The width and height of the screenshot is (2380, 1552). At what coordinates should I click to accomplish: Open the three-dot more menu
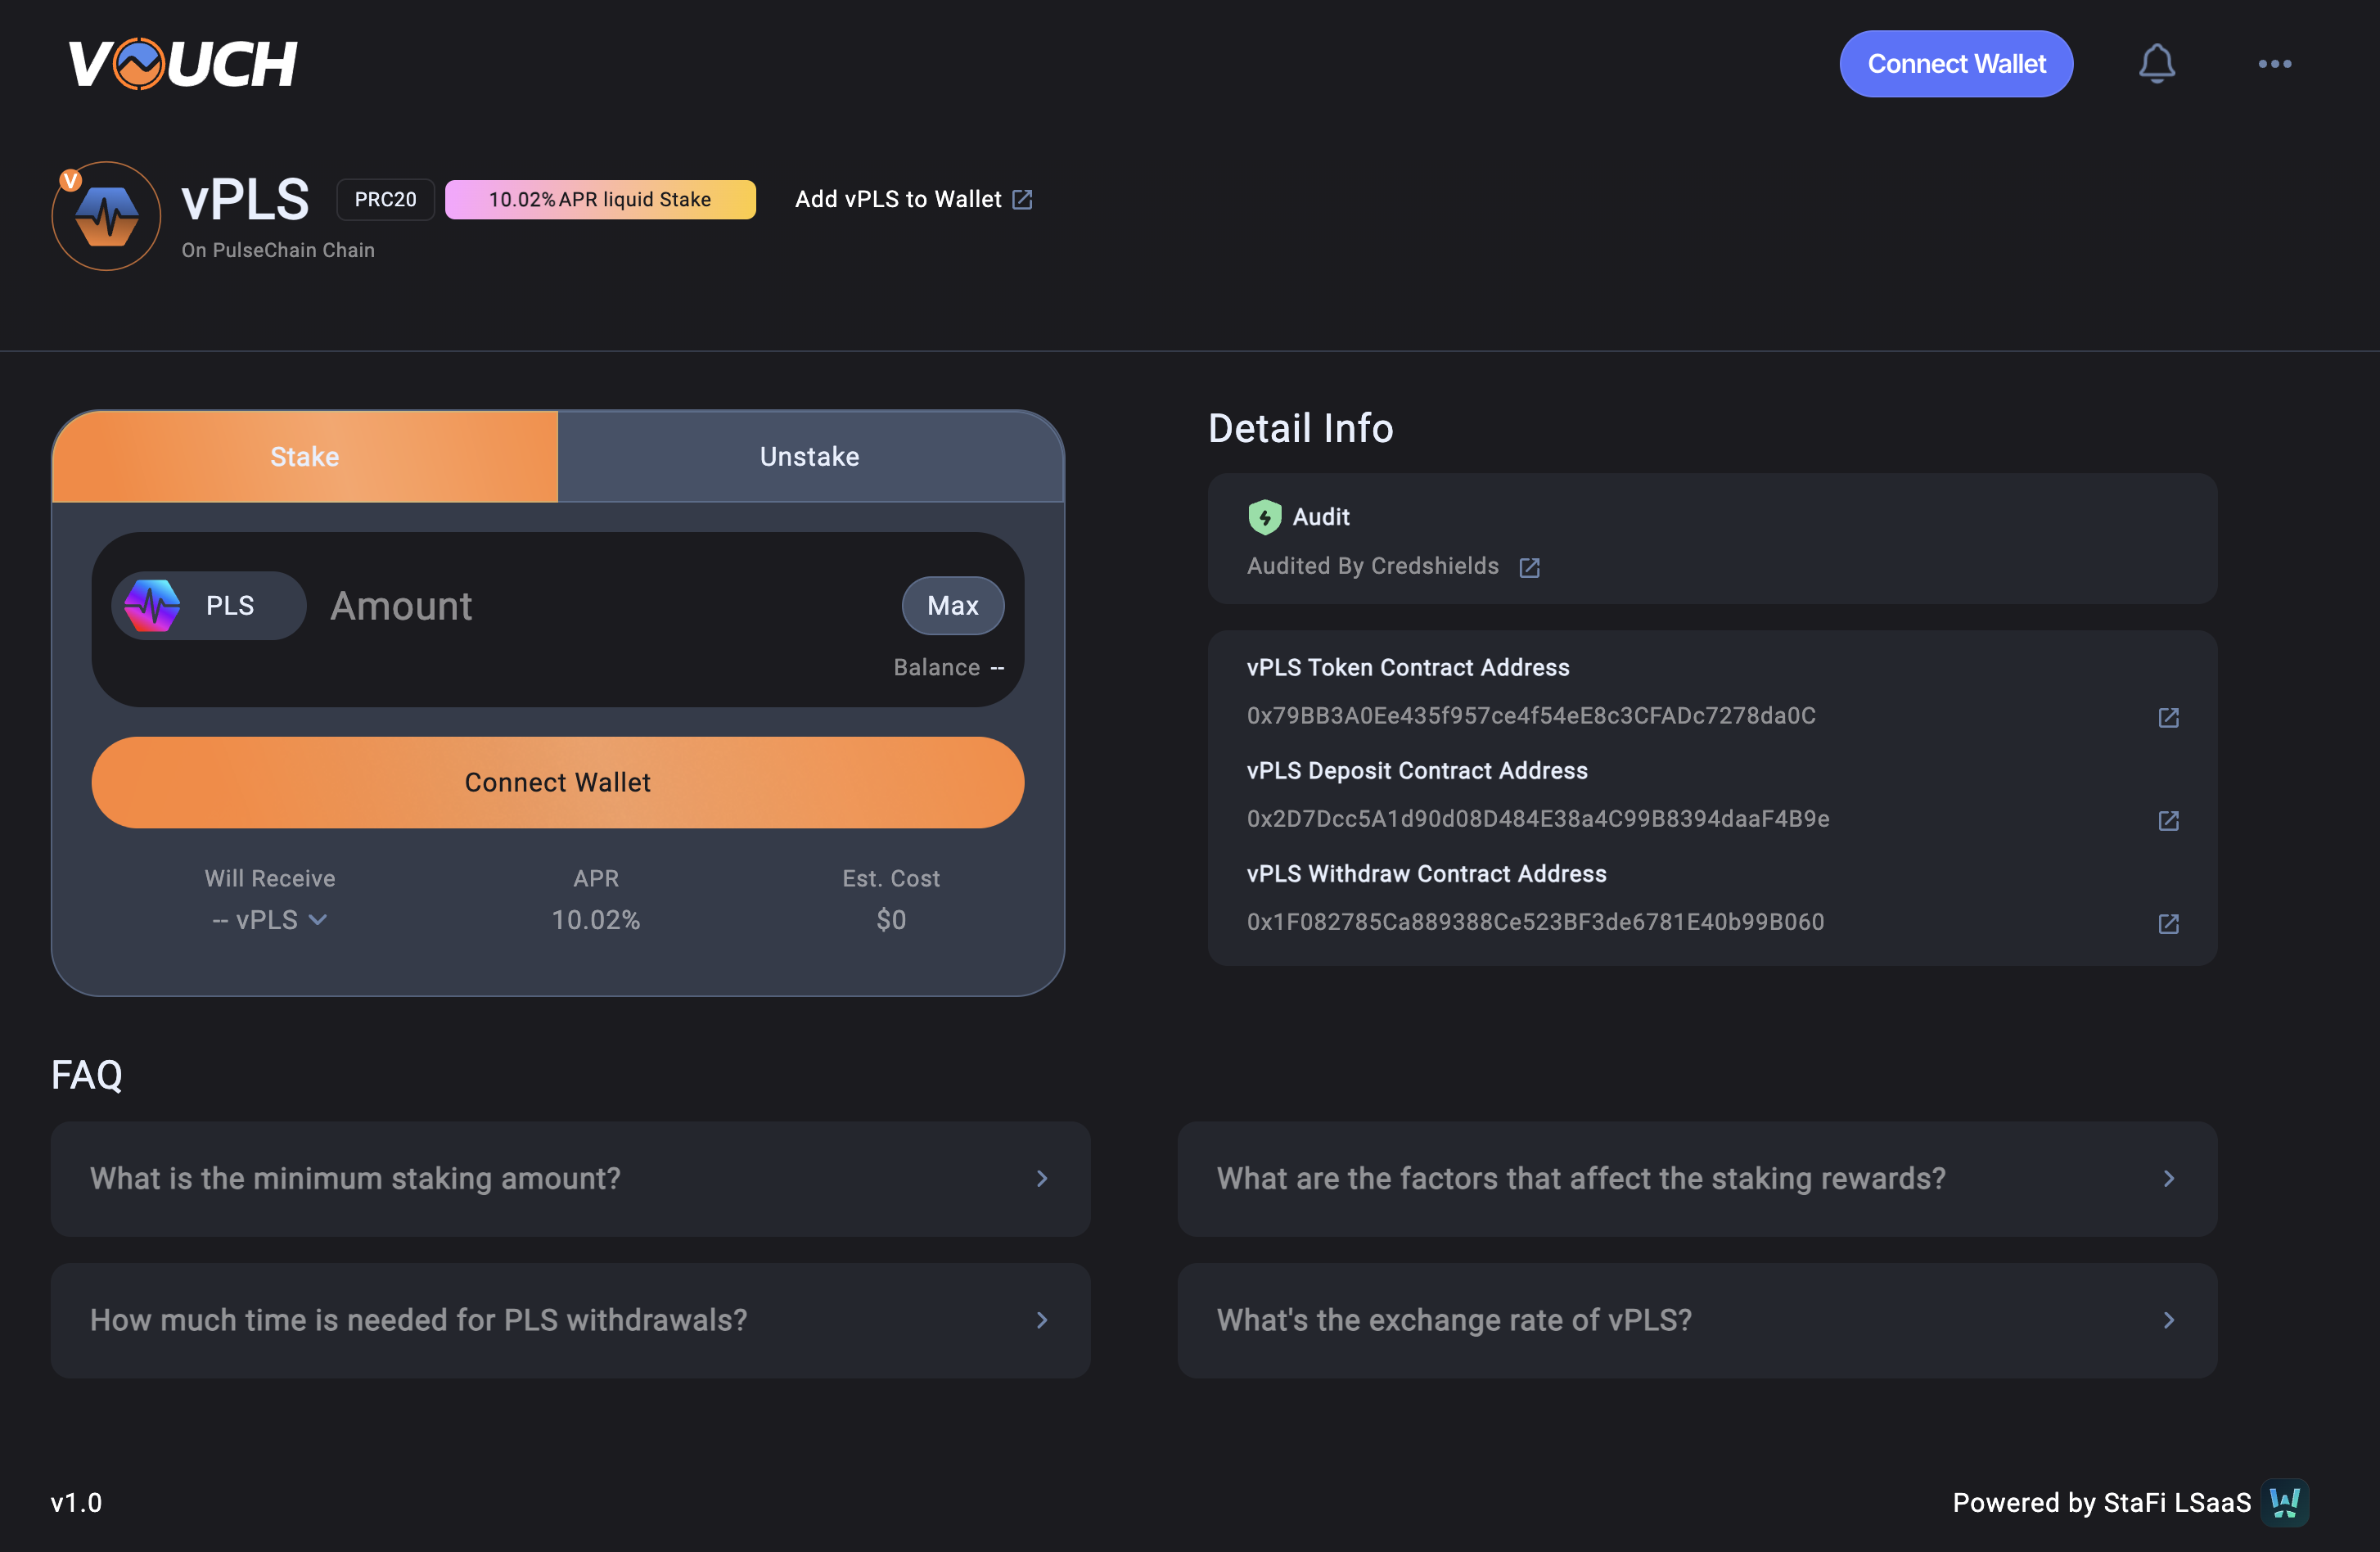click(x=2274, y=64)
